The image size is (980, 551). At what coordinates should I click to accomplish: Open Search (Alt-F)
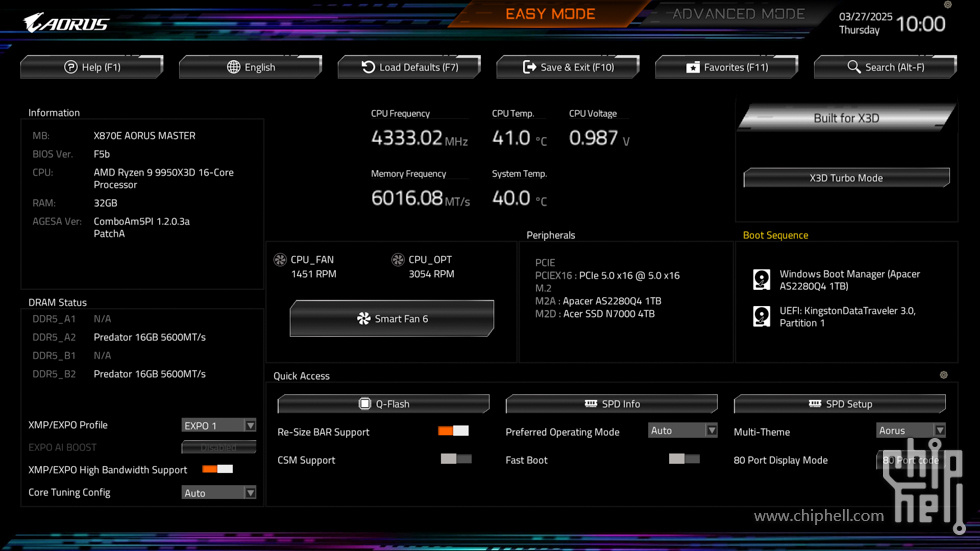(886, 67)
